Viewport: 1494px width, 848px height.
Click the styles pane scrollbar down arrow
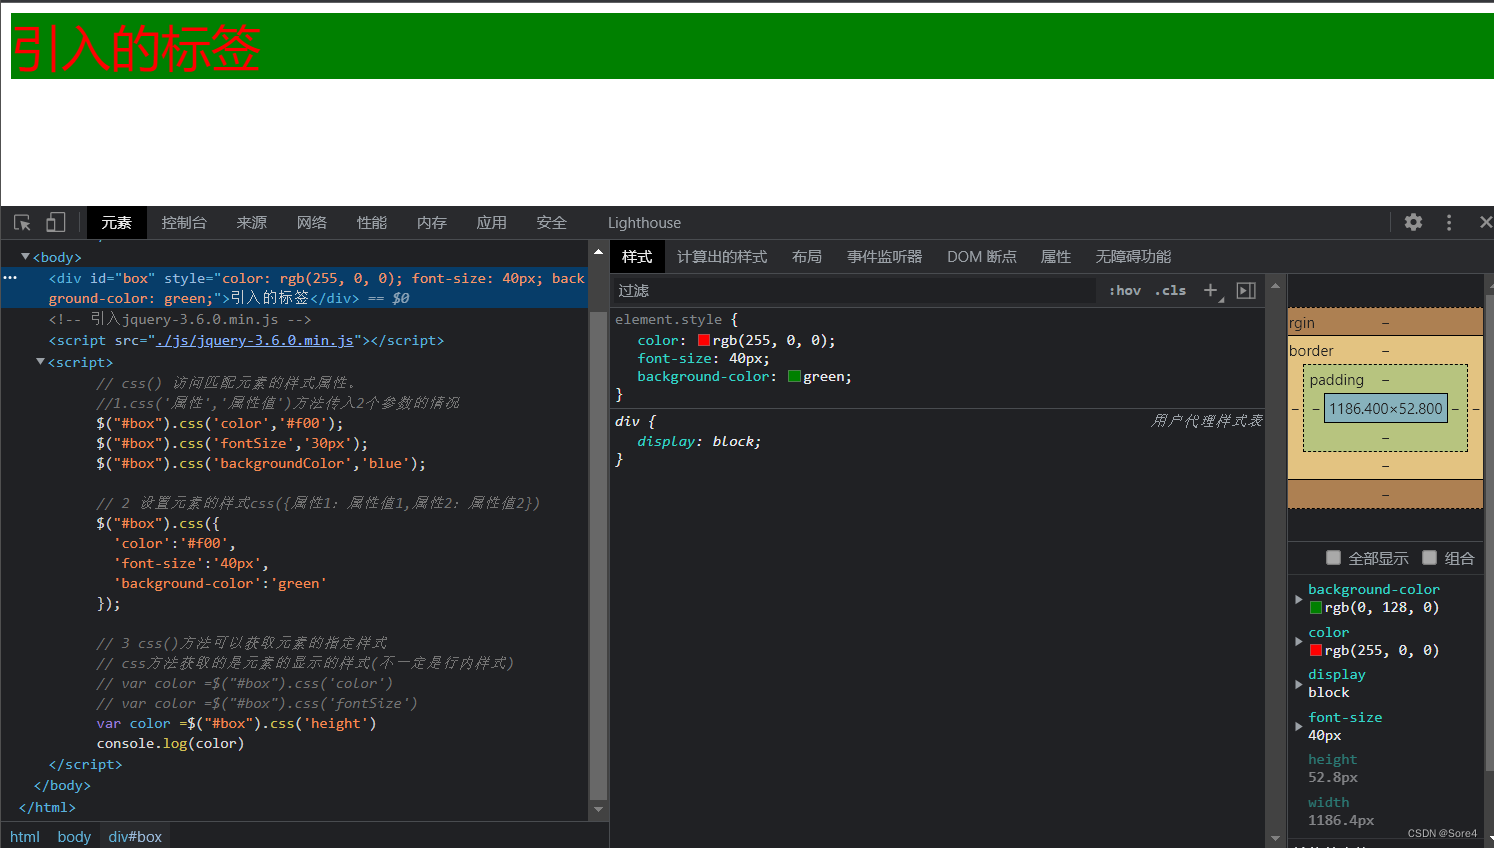(1275, 838)
